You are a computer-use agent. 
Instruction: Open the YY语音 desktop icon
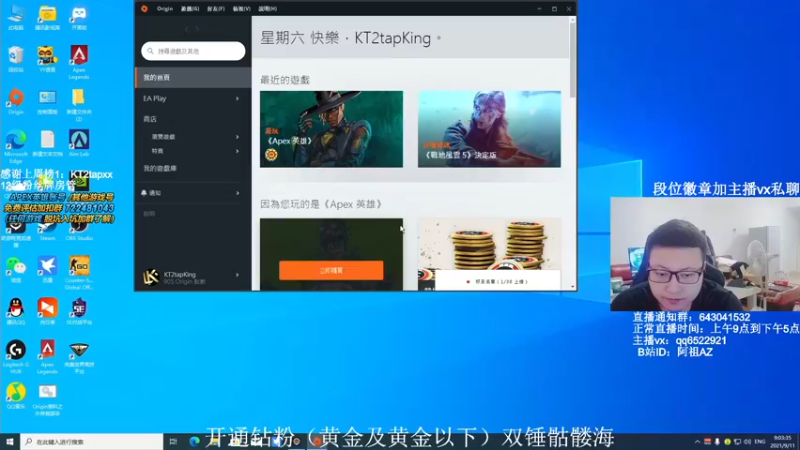[x=47, y=59]
